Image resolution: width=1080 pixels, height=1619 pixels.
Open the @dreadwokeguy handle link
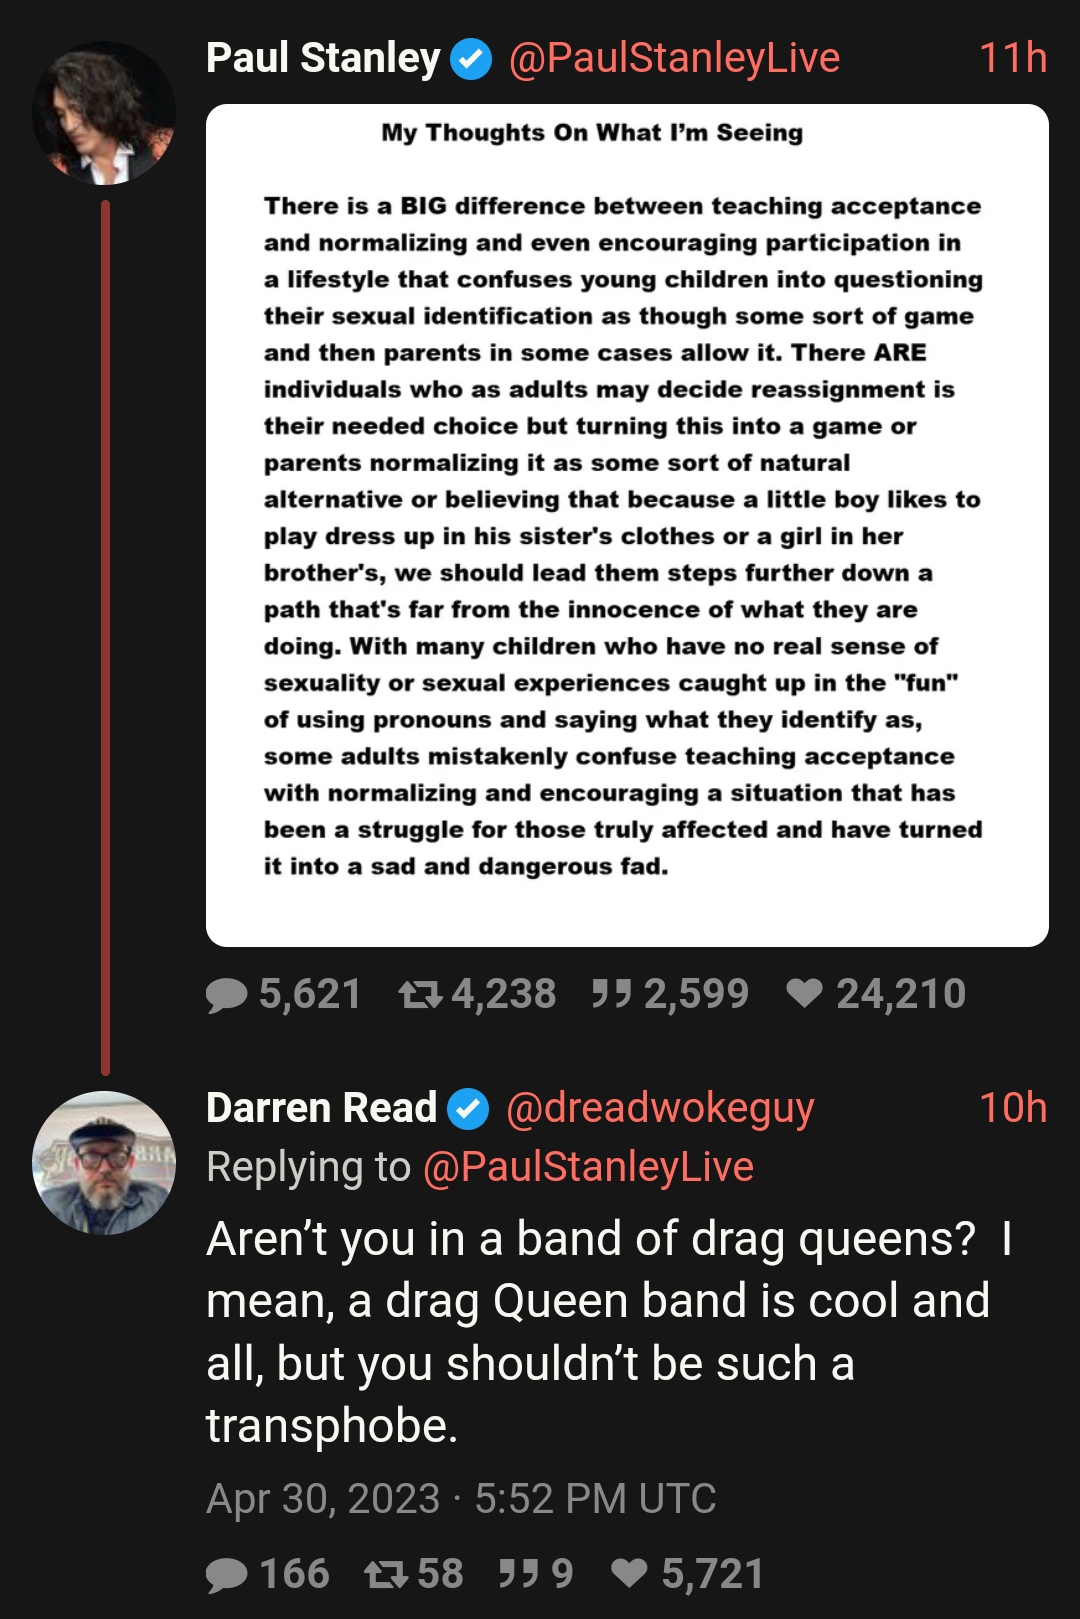(660, 1109)
